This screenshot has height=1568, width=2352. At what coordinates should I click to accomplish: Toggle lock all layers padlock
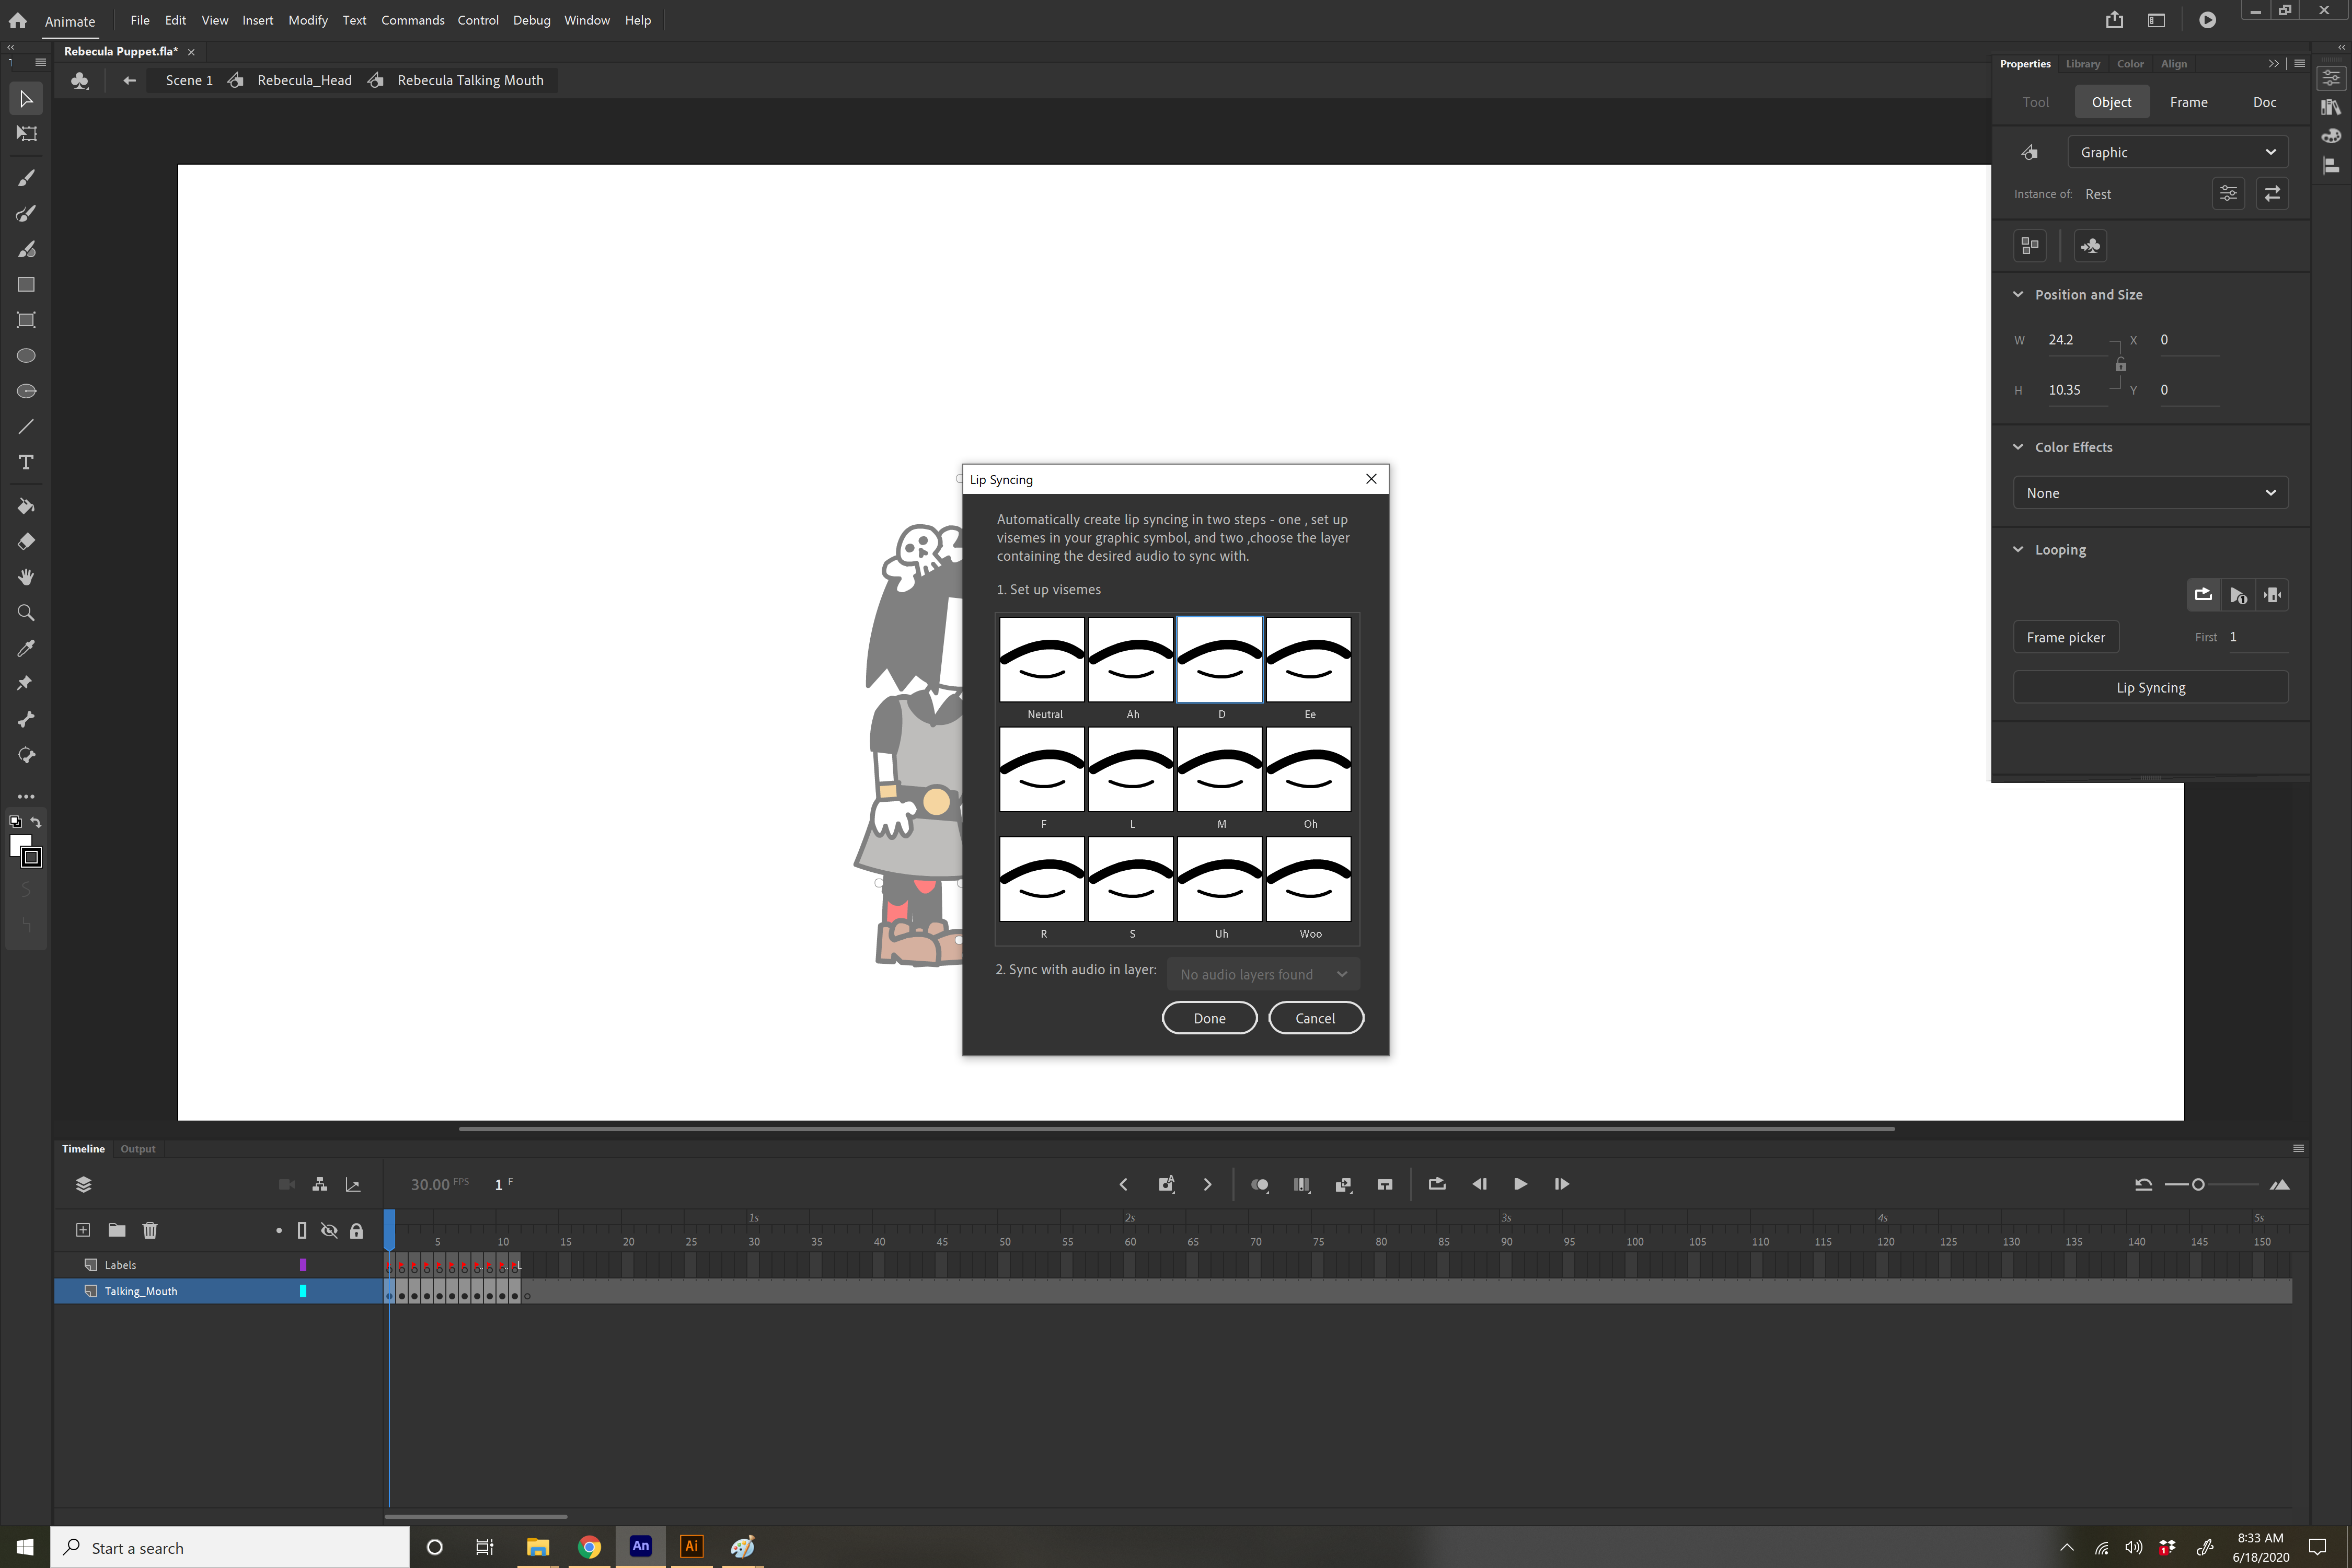tap(356, 1230)
